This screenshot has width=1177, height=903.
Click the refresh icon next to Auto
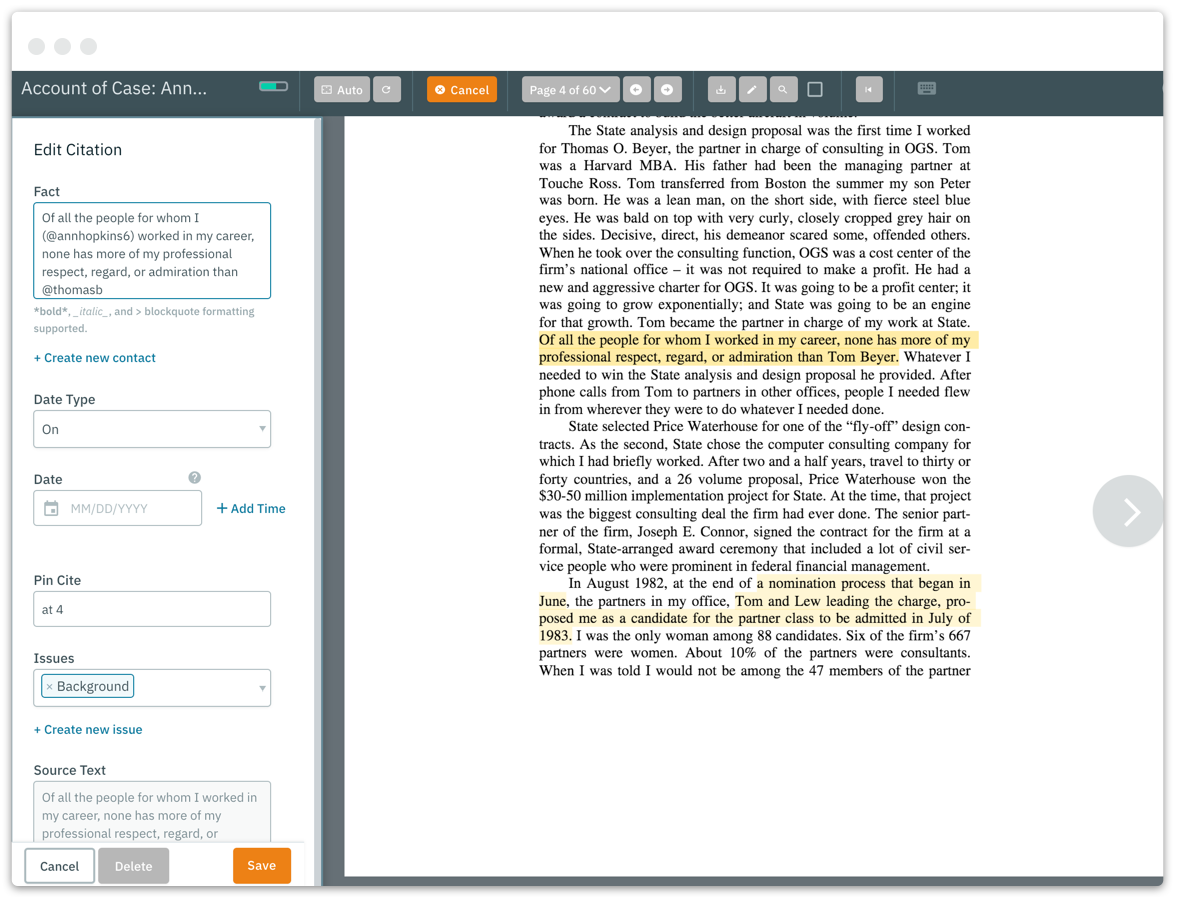tap(387, 89)
